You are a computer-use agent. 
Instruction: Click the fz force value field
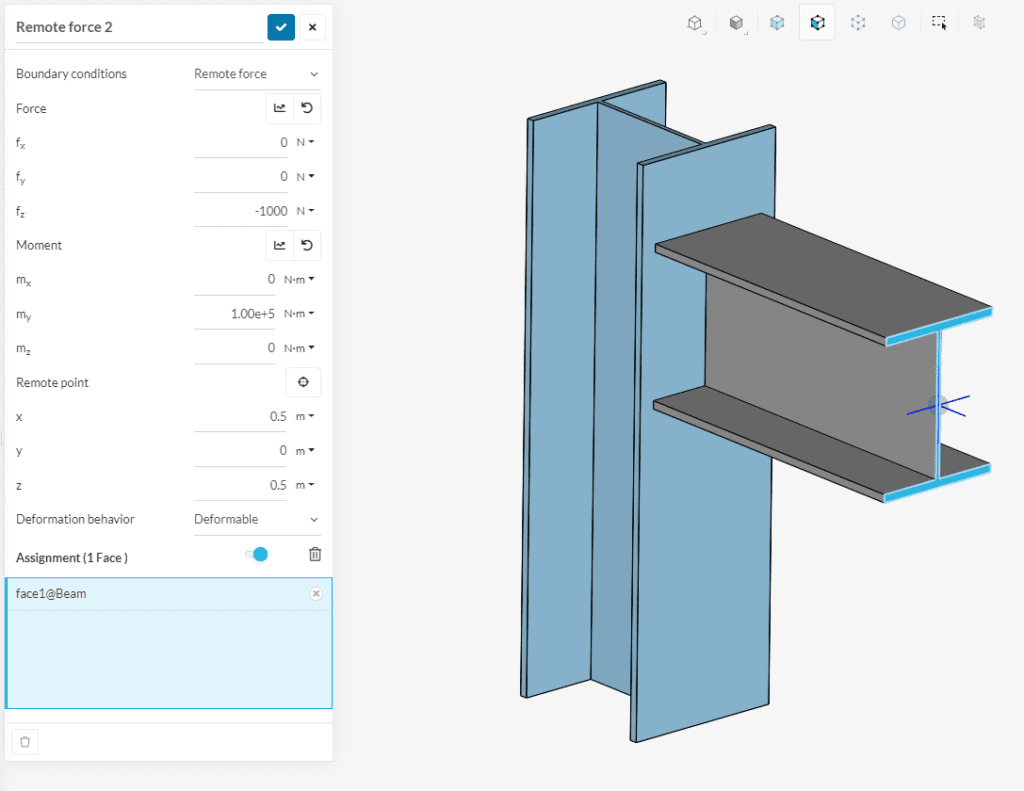click(x=242, y=211)
